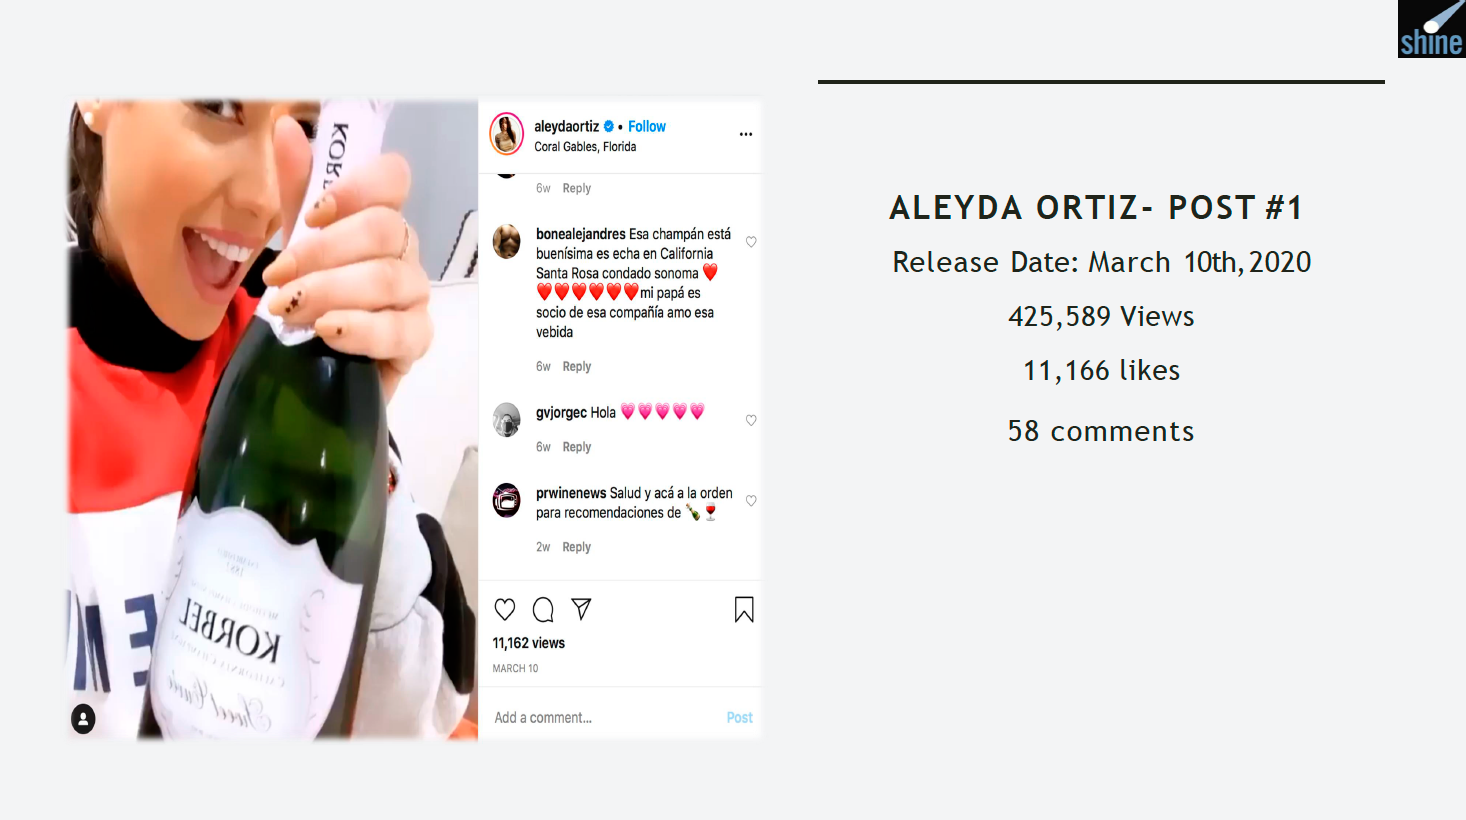Image resolution: width=1466 pixels, height=820 pixels.
Task: Click the Shine logo in top corner
Action: click(1431, 29)
